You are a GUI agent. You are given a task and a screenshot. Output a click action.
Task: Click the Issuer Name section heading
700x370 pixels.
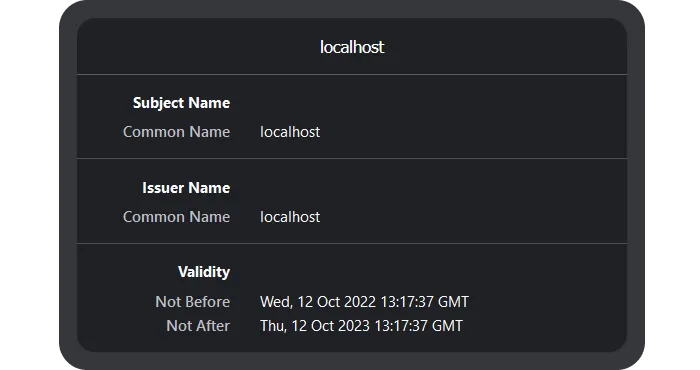tap(186, 188)
